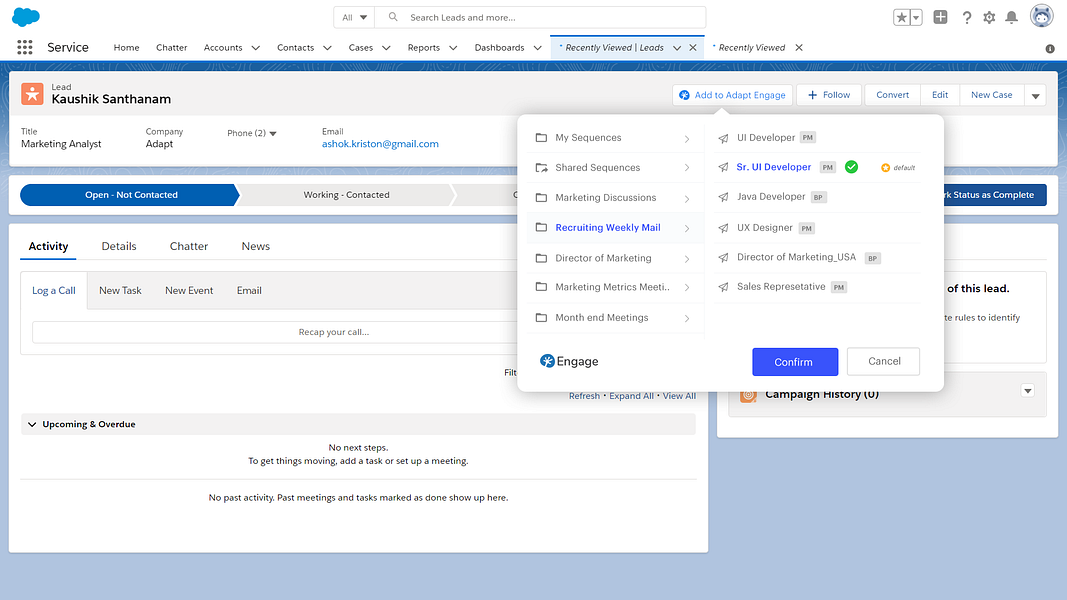Click the Month end Meetings folder icon
Viewport: 1067px width, 600px height.
point(541,318)
